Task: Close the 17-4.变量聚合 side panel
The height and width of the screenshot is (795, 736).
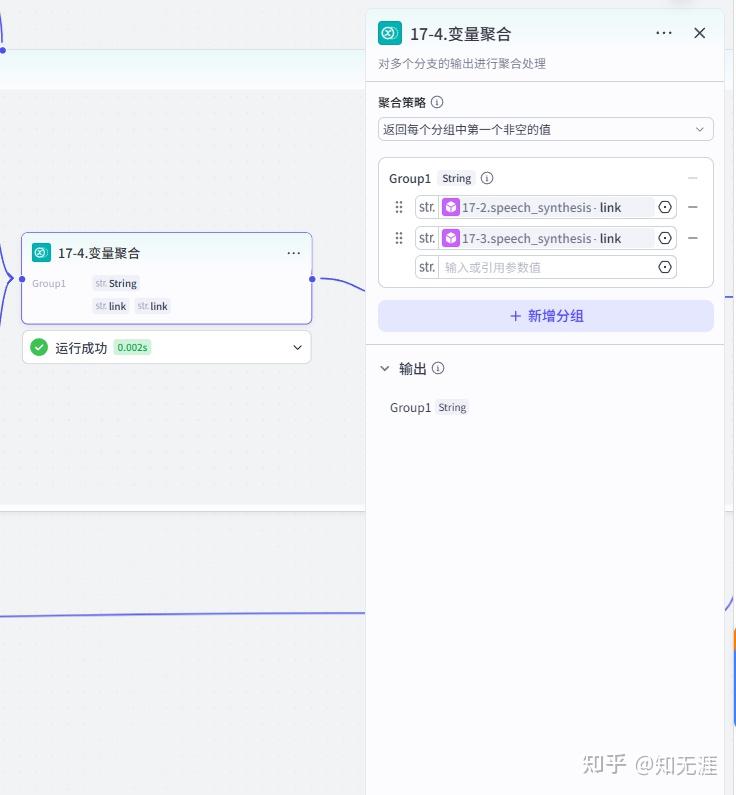Action: coord(700,33)
